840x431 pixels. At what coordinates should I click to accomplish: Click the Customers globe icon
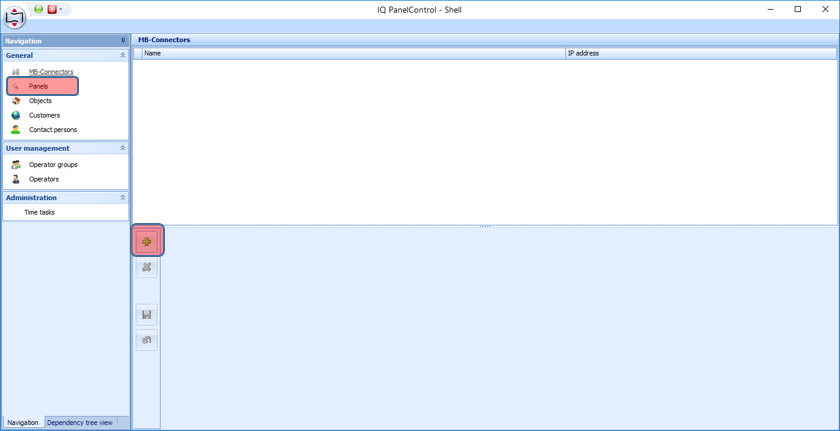click(16, 115)
